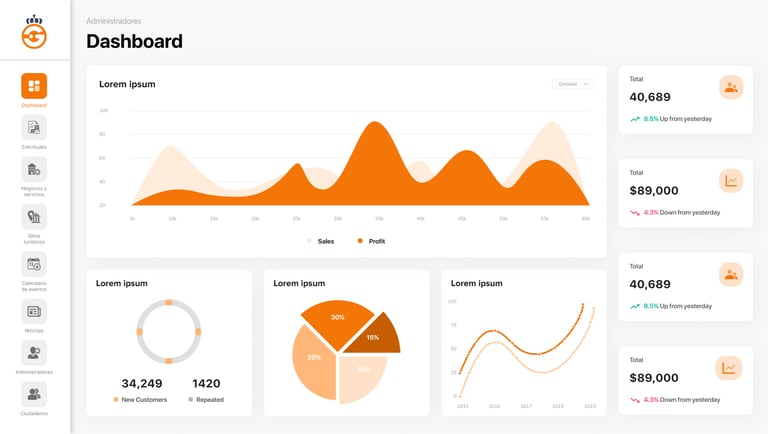Select the 30% pie chart slice
This screenshot has height=434, width=768.
[x=337, y=321]
